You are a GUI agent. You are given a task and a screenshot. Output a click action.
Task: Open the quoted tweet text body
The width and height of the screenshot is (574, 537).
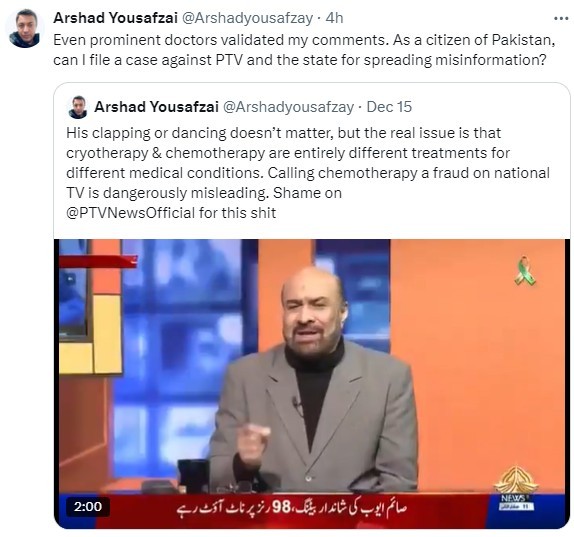click(x=308, y=173)
